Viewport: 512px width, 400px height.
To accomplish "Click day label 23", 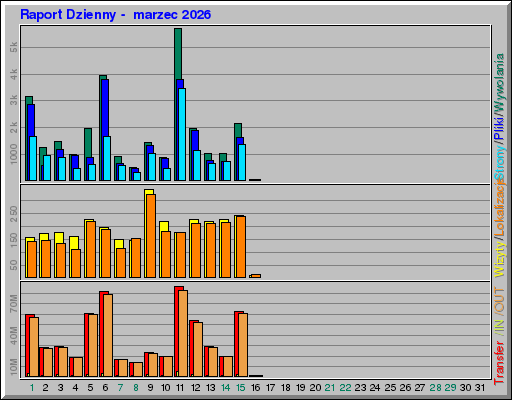I will tap(360, 388).
